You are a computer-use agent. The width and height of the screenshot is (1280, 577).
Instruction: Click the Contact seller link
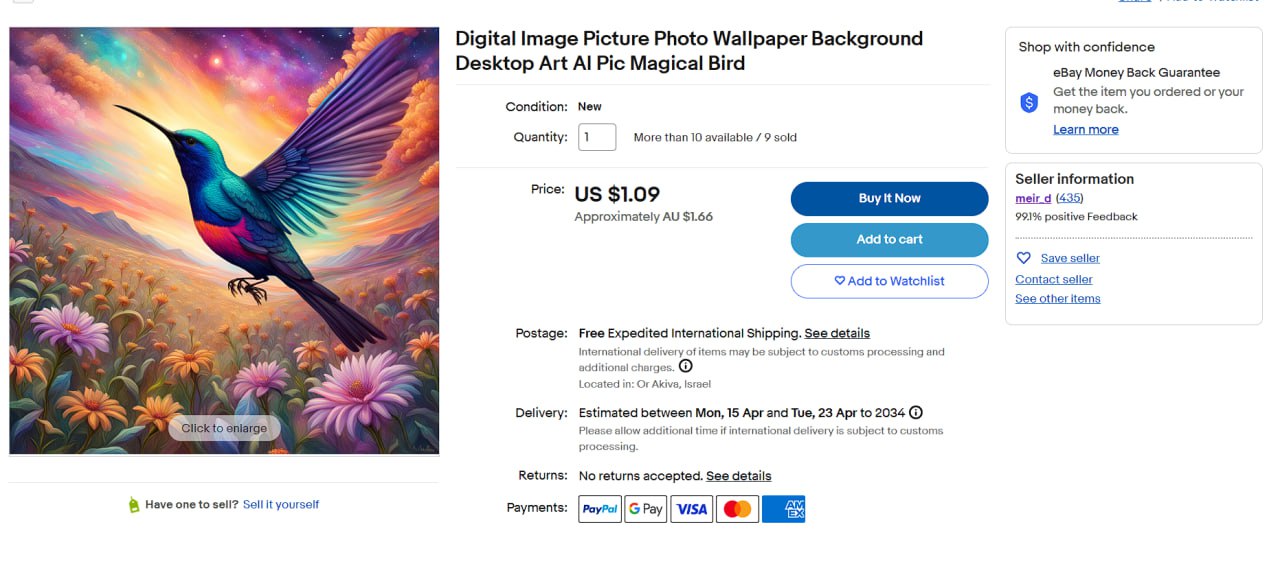tap(1053, 280)
